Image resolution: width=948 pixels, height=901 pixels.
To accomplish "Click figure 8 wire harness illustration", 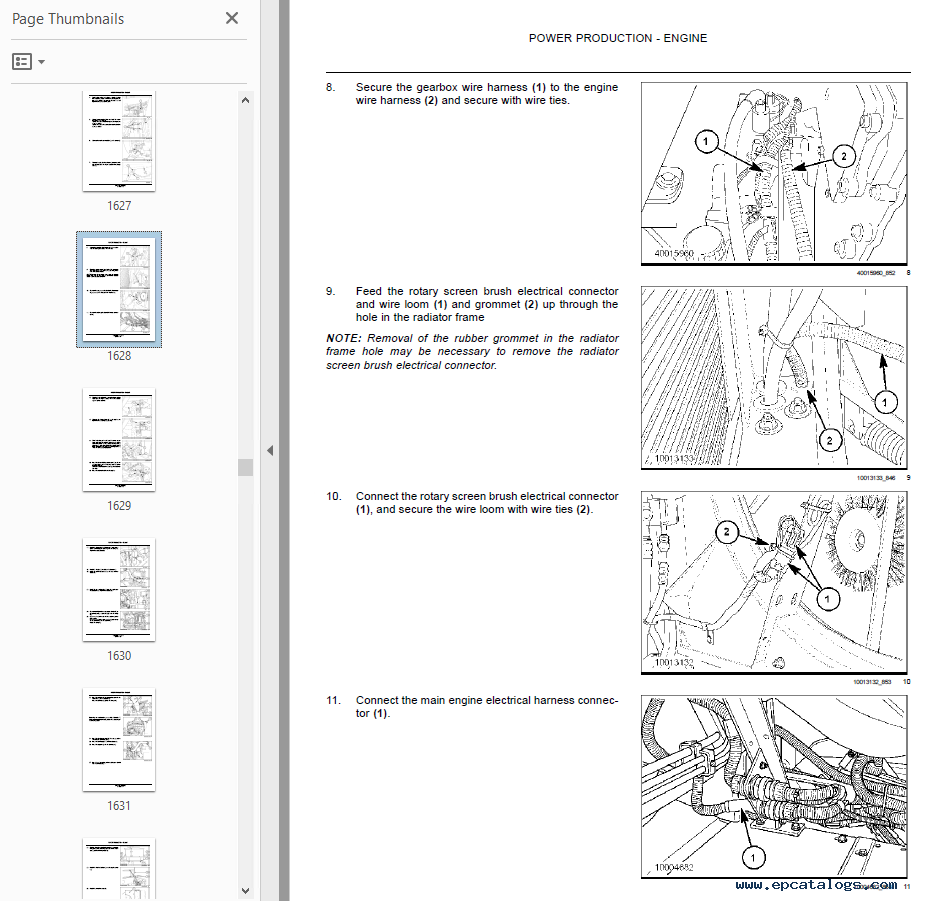I will pyautogui.click(x=774, y=174).
